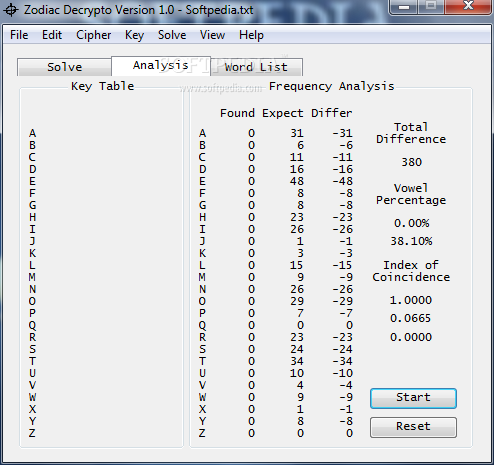Click letter Z in the Key Table
This screenshot has width=494, height=465.
tap(32, 433)
